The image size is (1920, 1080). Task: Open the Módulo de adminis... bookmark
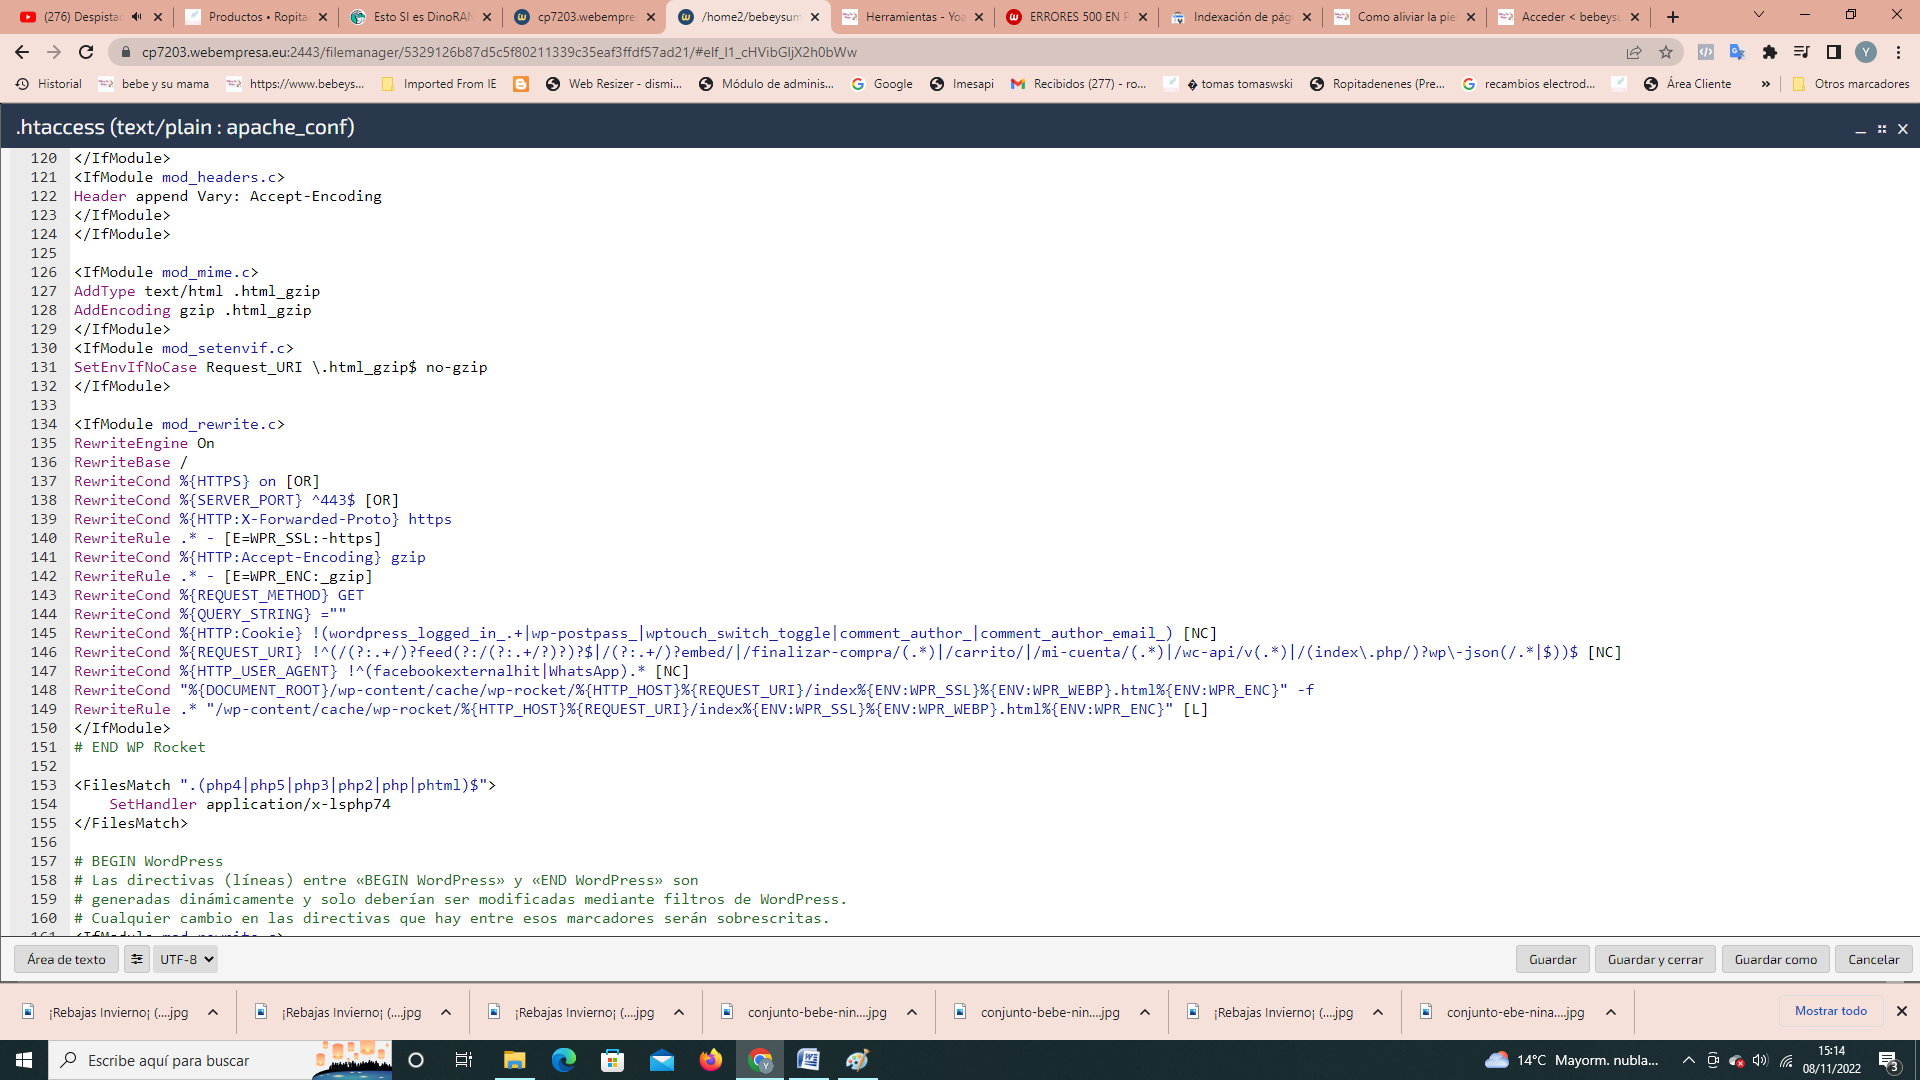coord(766,84)
